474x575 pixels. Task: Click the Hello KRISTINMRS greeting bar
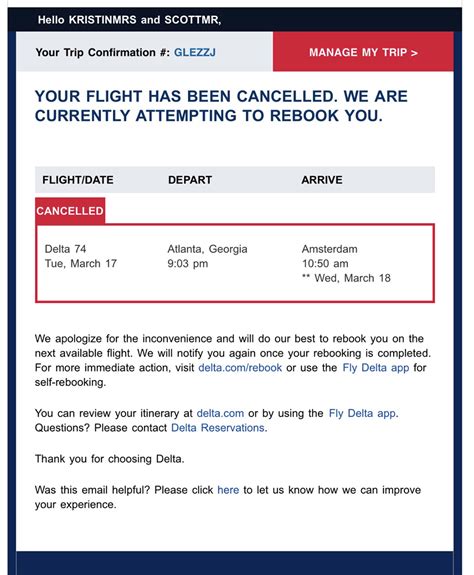tap(235, 19)
